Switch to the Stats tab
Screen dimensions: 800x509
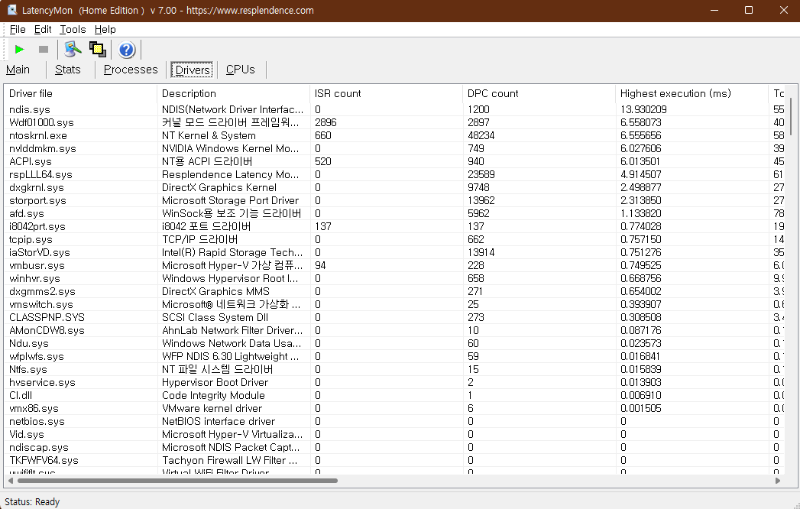[x=68, y=70]
